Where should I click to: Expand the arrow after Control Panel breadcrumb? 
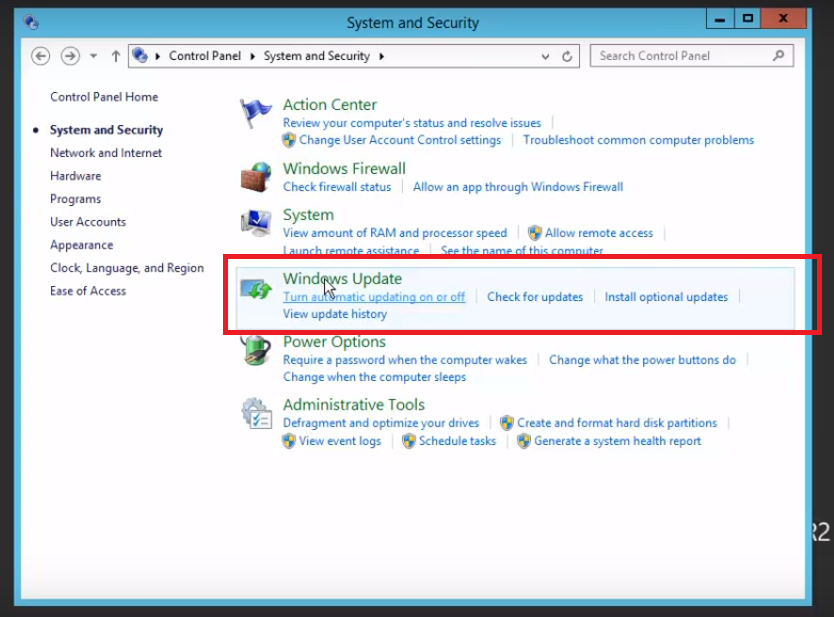click(252, 56)
